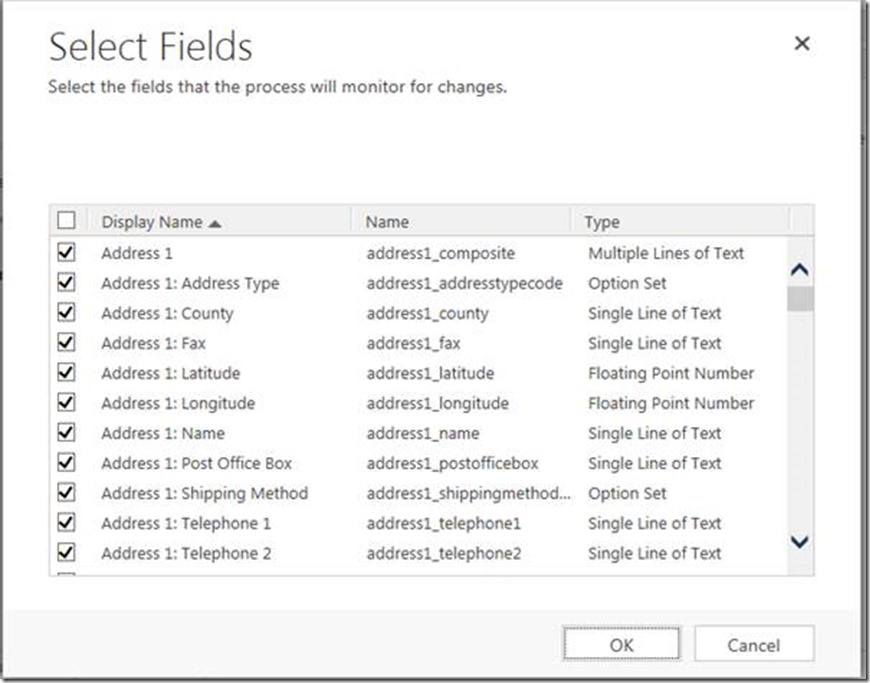
Task: Sort list by Name column header
Action: (x=387, y=222)
